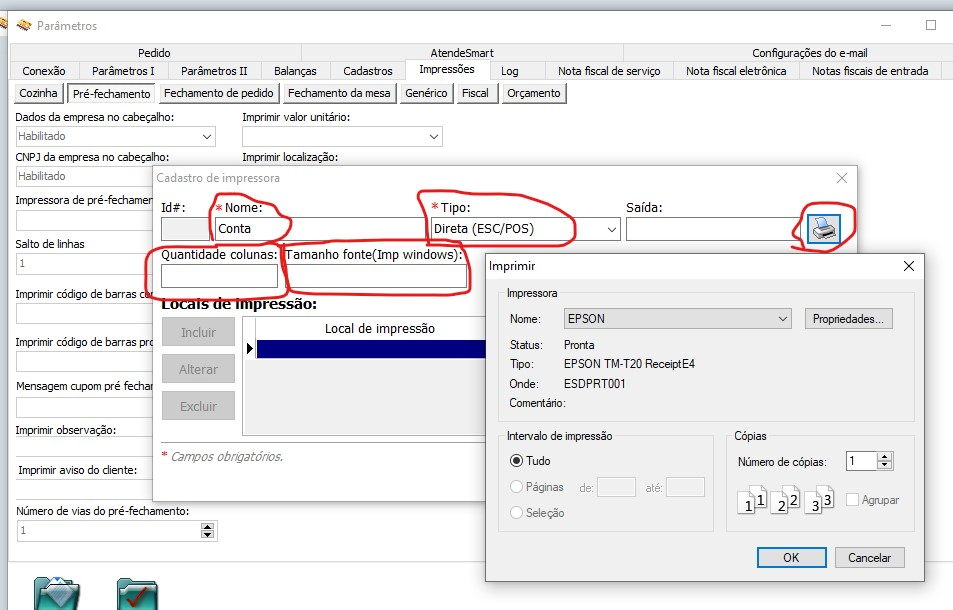
Task: Select the Impressões tab
Action: 447,69
